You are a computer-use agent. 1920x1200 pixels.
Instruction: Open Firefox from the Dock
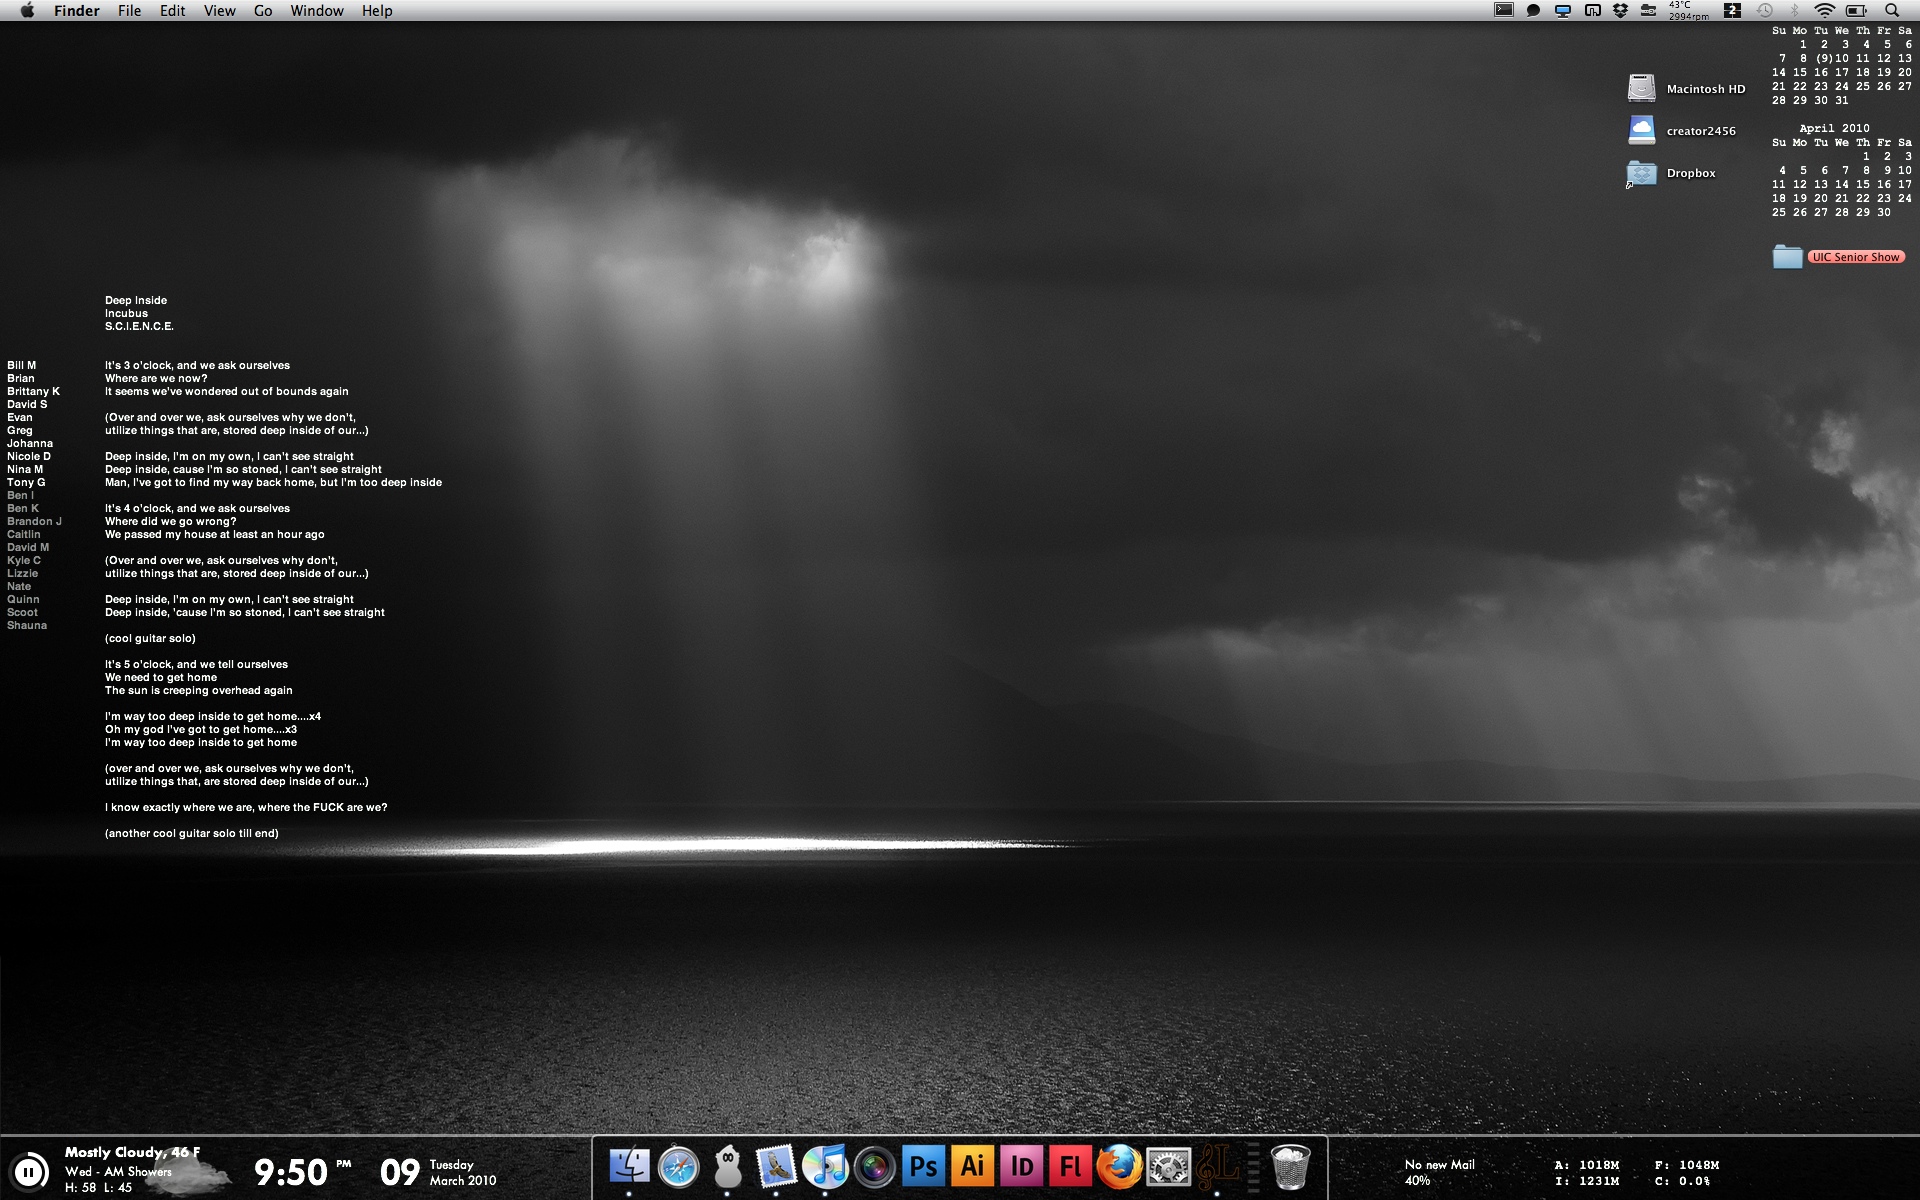click(x=1119, y=1166)
